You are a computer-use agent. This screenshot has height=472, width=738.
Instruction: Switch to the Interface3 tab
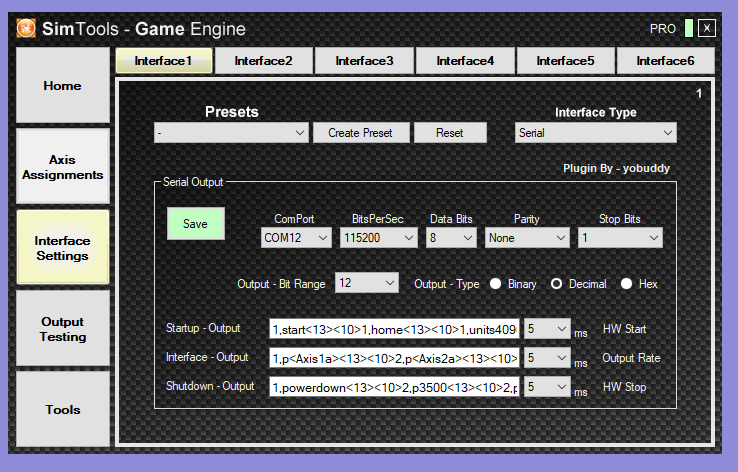pos(364,61)
